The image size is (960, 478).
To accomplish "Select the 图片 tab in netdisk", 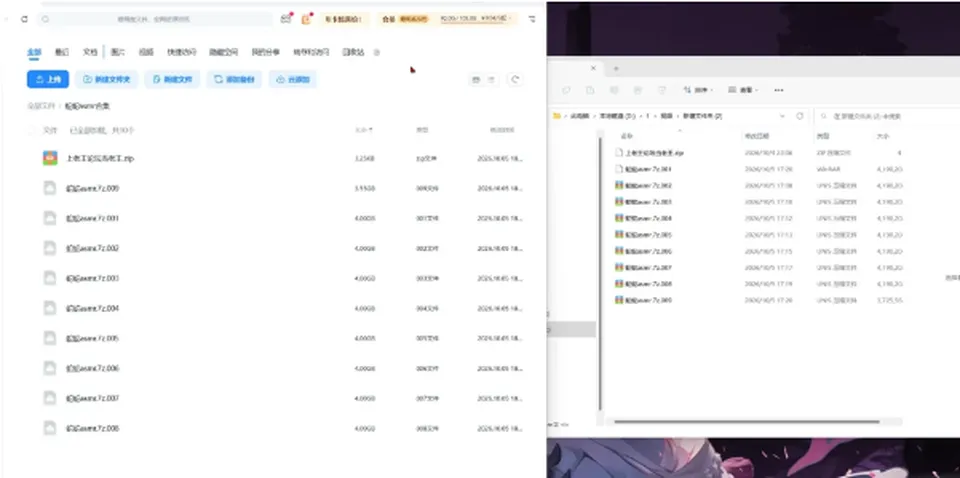I will 118,53.
